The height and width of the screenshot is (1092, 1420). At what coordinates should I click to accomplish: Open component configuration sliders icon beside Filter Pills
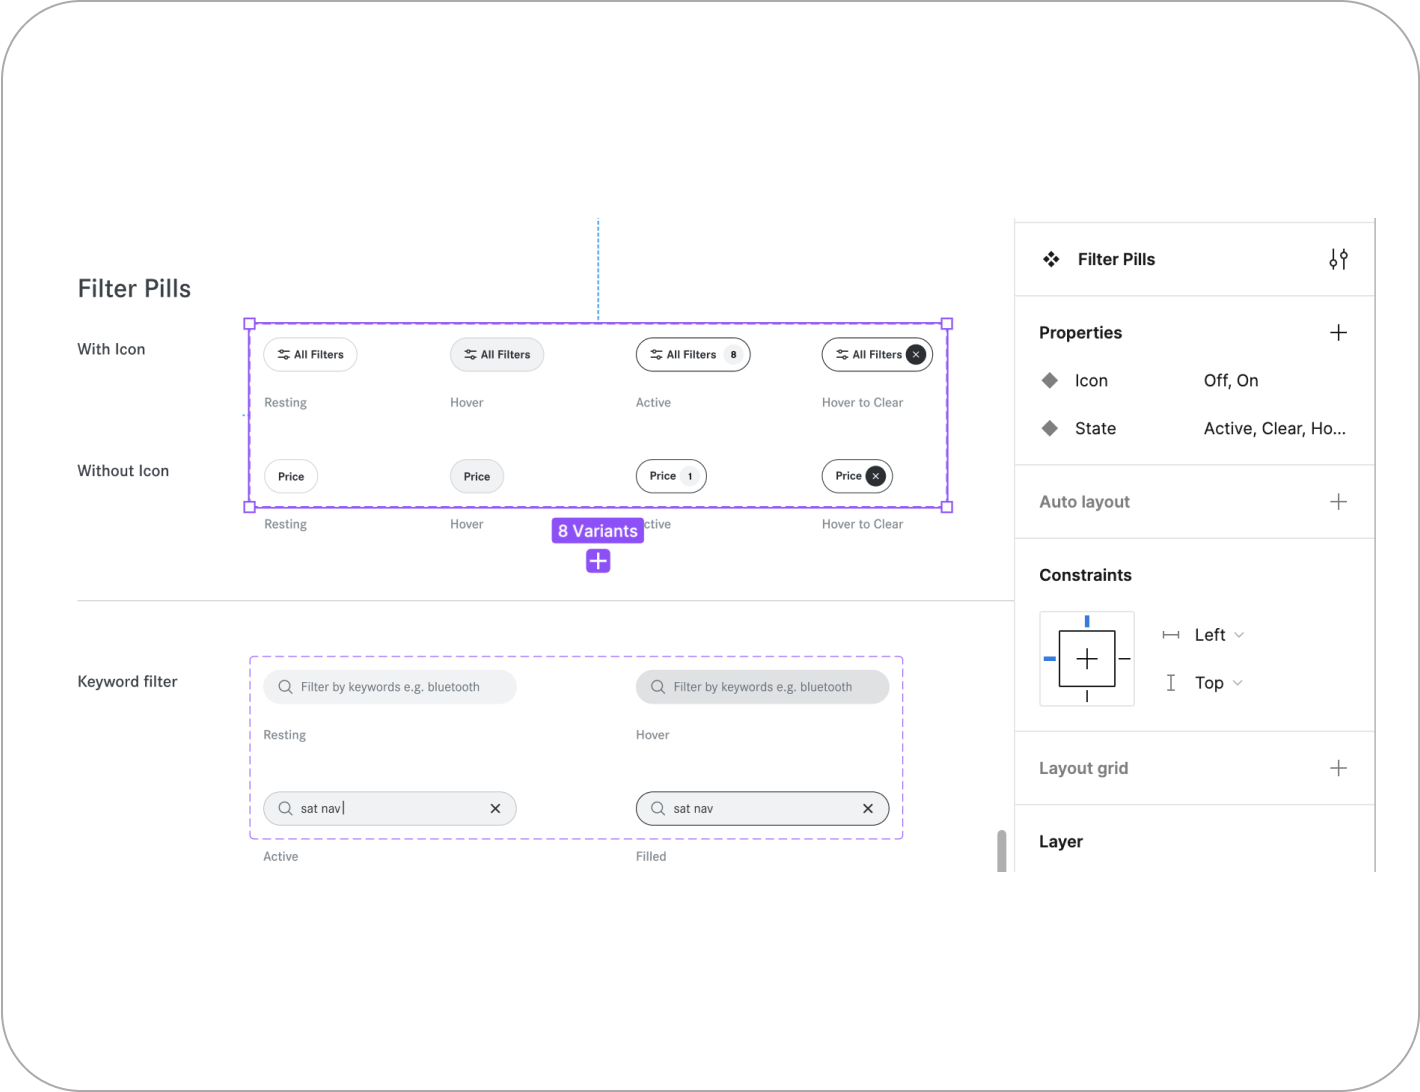tap(1338, 259)
